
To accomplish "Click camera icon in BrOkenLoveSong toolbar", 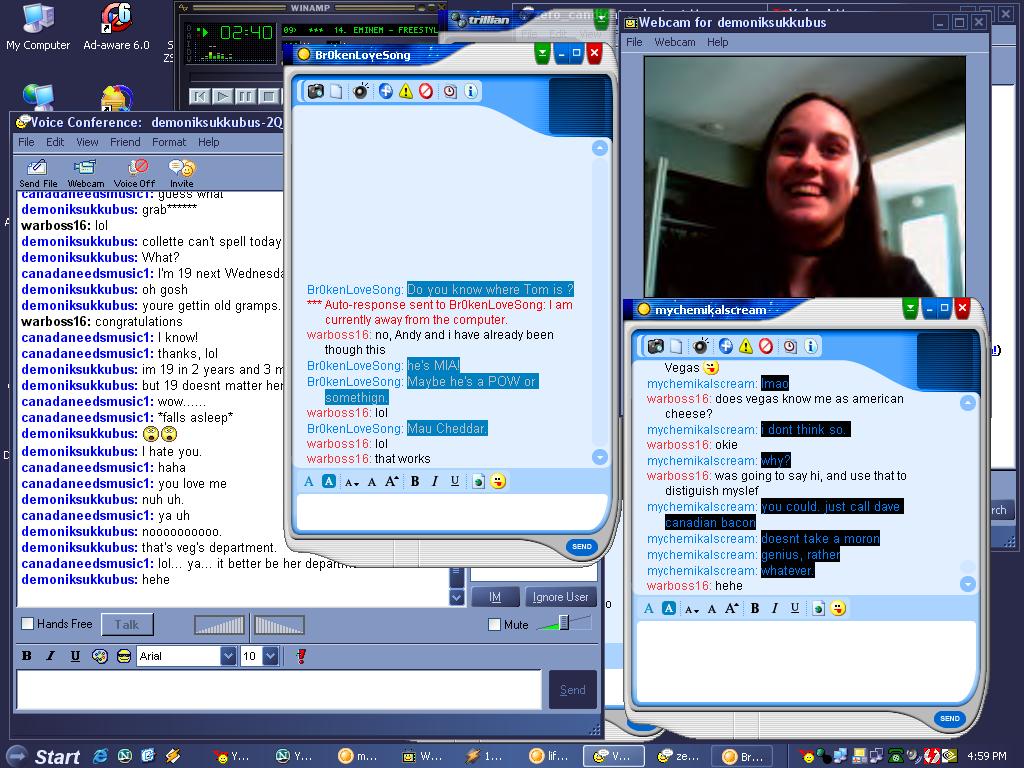I will [315, 91].
